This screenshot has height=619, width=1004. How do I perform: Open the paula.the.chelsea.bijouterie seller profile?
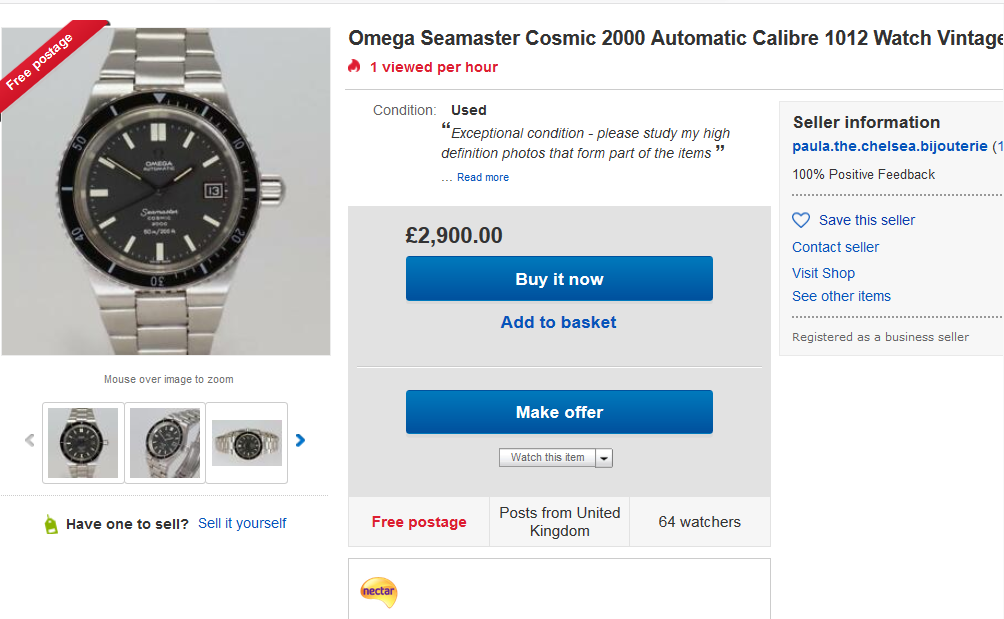889,146
